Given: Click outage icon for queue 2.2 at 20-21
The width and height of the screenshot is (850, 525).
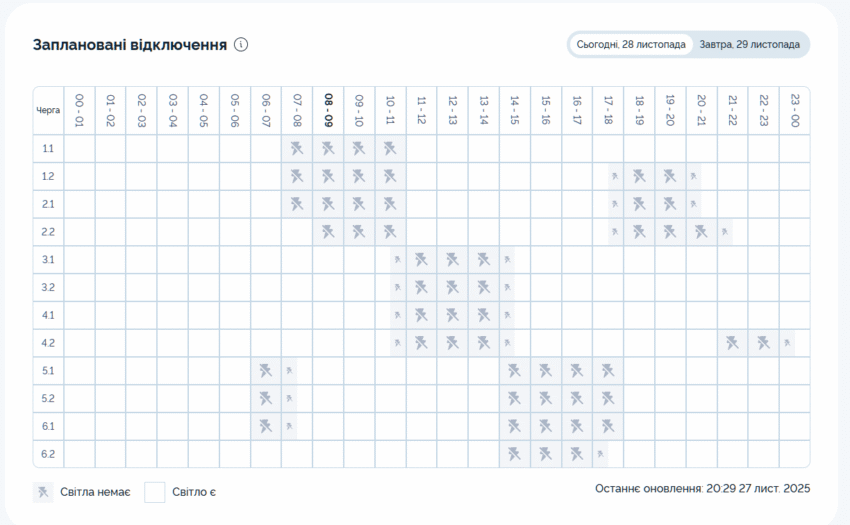Looking at the screenshot, I should point(701,232).
